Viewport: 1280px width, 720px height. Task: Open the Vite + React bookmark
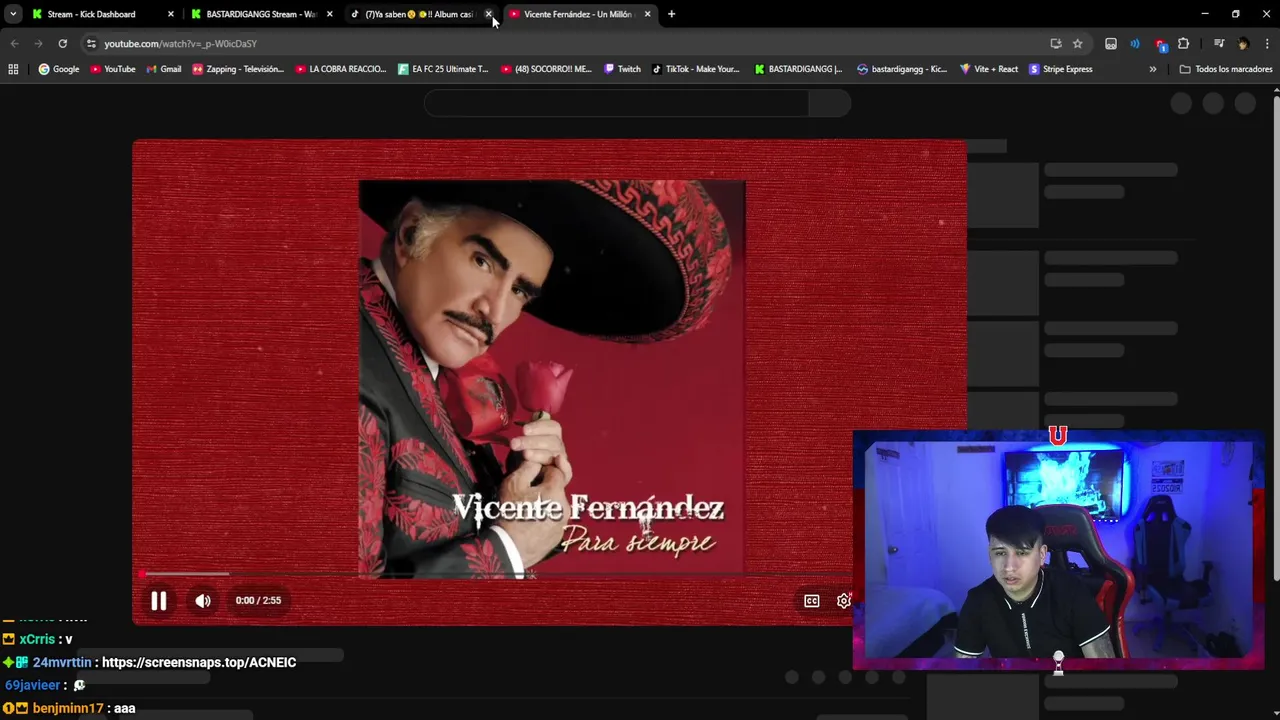(x=989, y=69)
